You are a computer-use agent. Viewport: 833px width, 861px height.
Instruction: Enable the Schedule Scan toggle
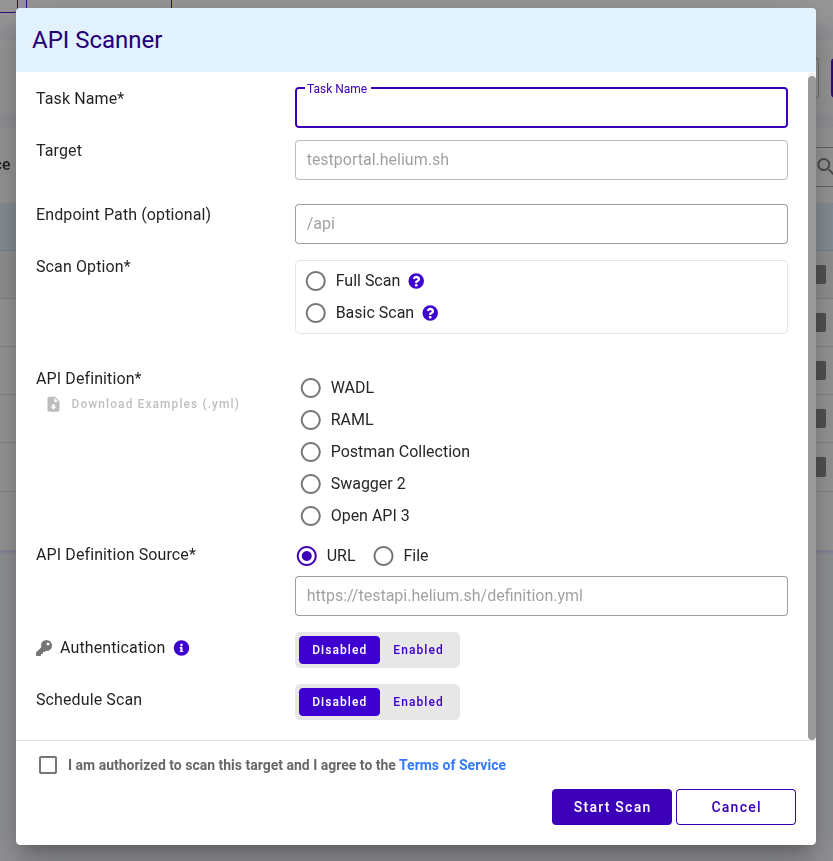click(x=417, y=701)
